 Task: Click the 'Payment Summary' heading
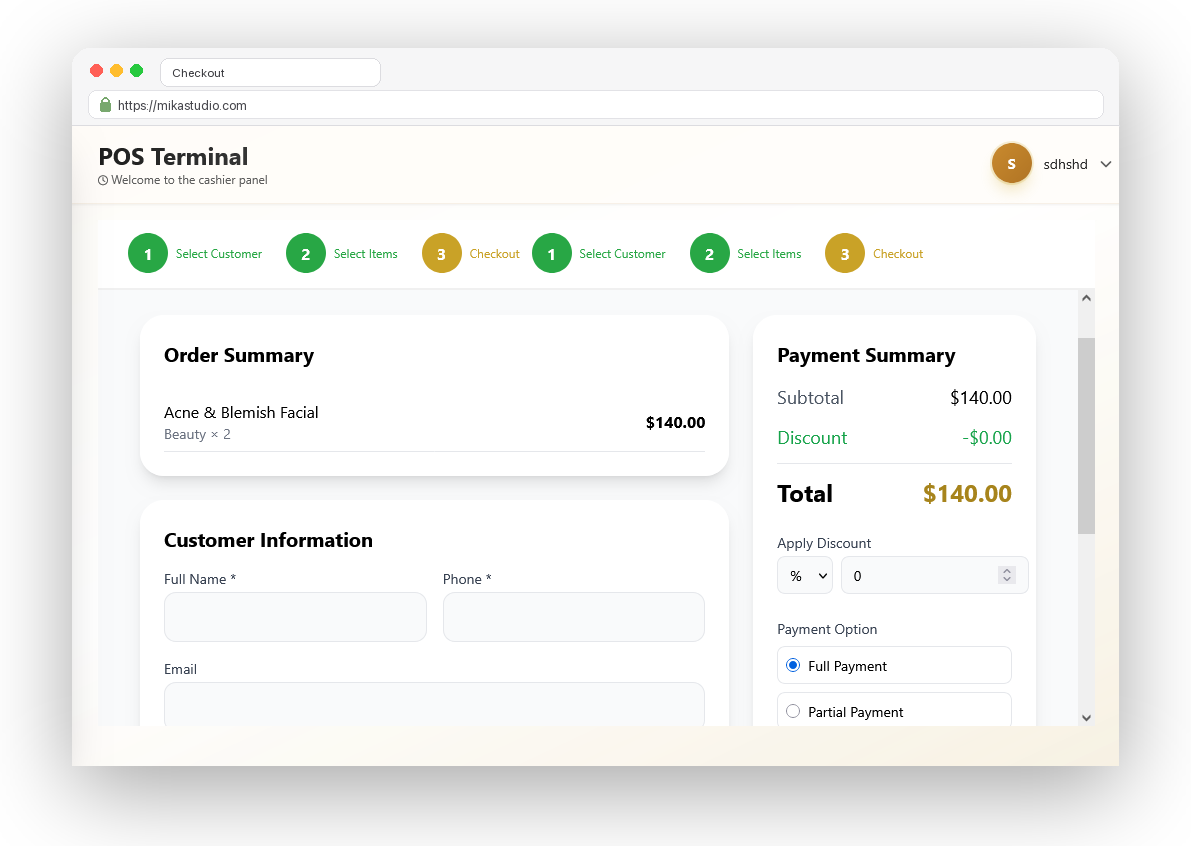tap(866, 355)
